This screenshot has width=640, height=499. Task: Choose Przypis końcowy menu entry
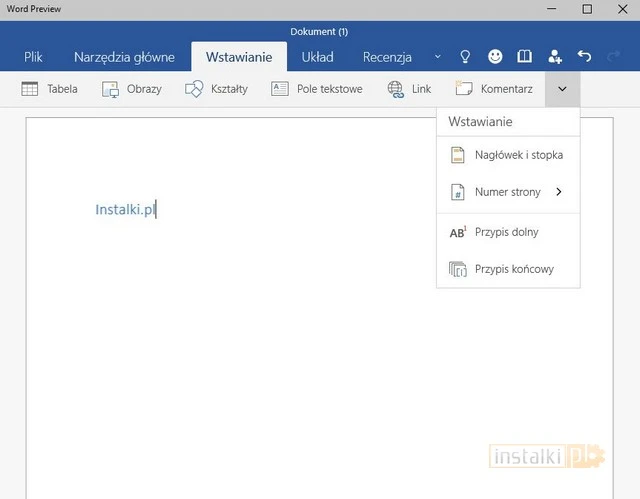pos(508,269)
